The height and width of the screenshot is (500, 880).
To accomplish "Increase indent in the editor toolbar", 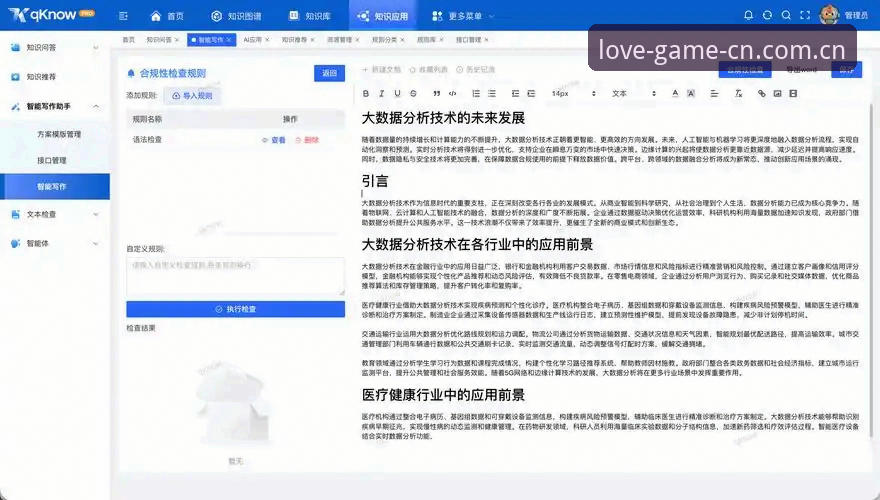I will tap(531, 94).
